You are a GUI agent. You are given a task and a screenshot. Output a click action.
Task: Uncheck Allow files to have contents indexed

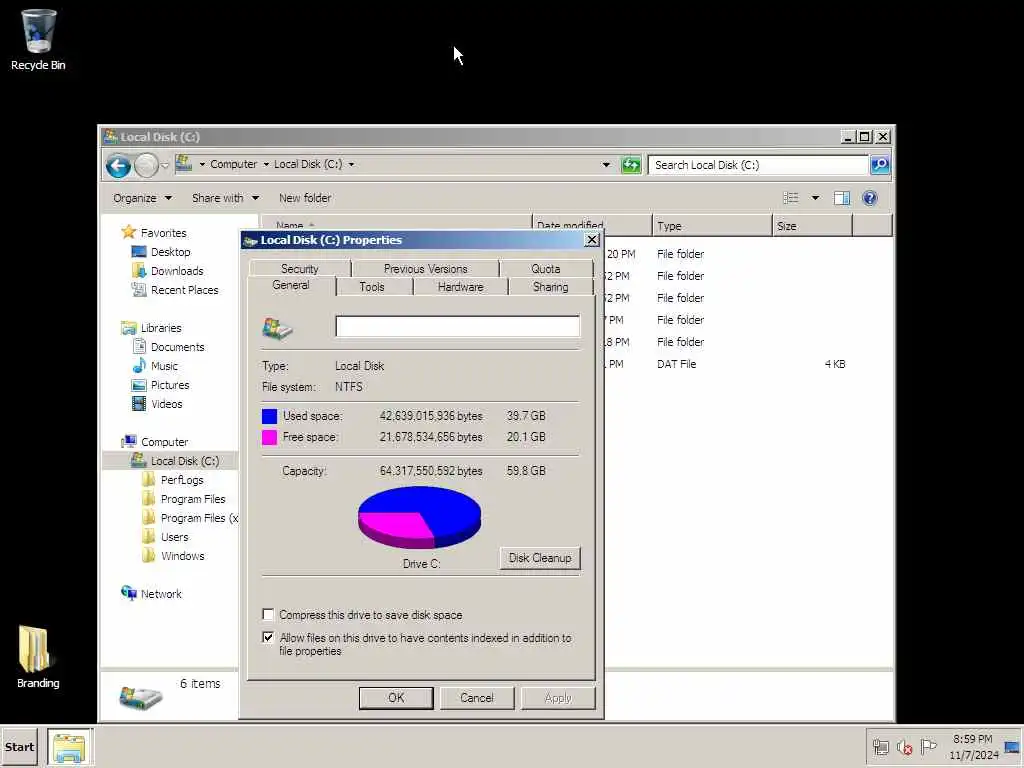coord(268,637)
